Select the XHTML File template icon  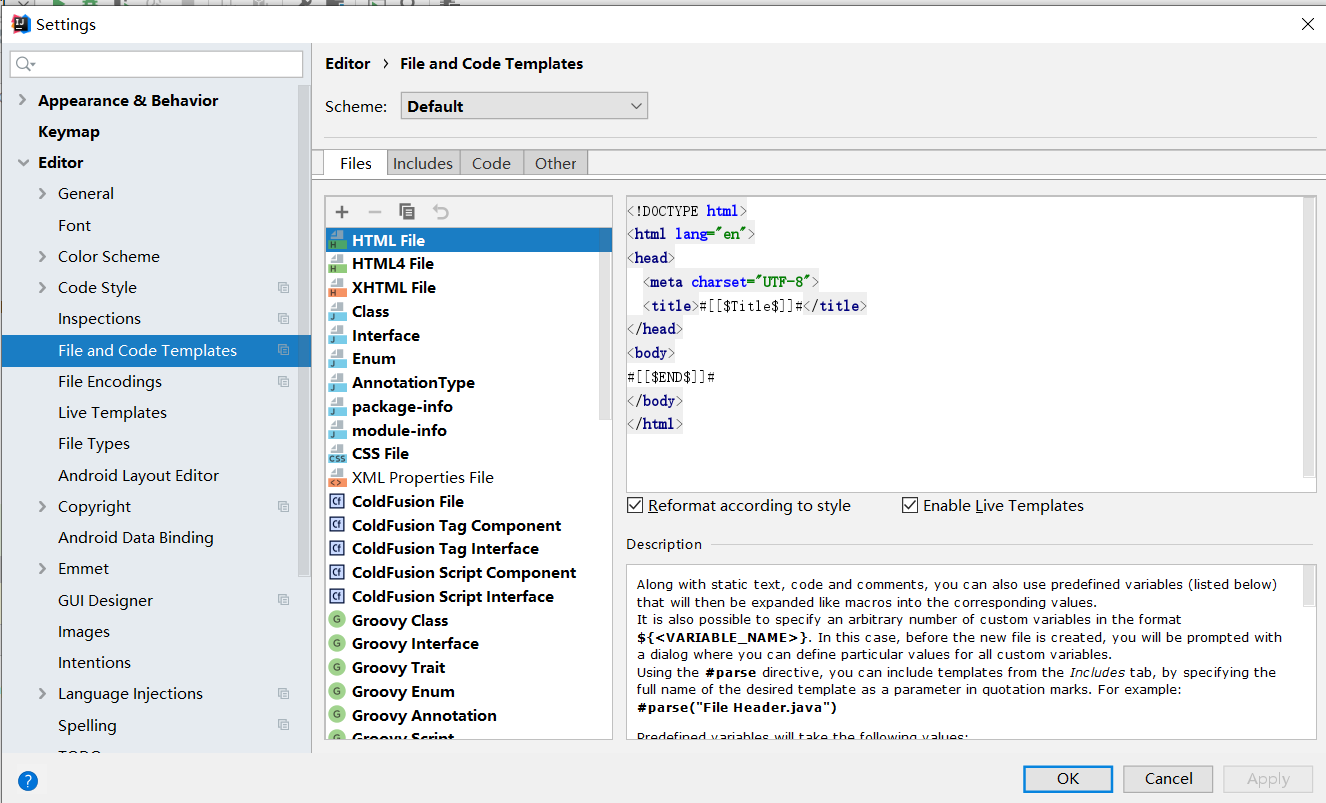337,288
